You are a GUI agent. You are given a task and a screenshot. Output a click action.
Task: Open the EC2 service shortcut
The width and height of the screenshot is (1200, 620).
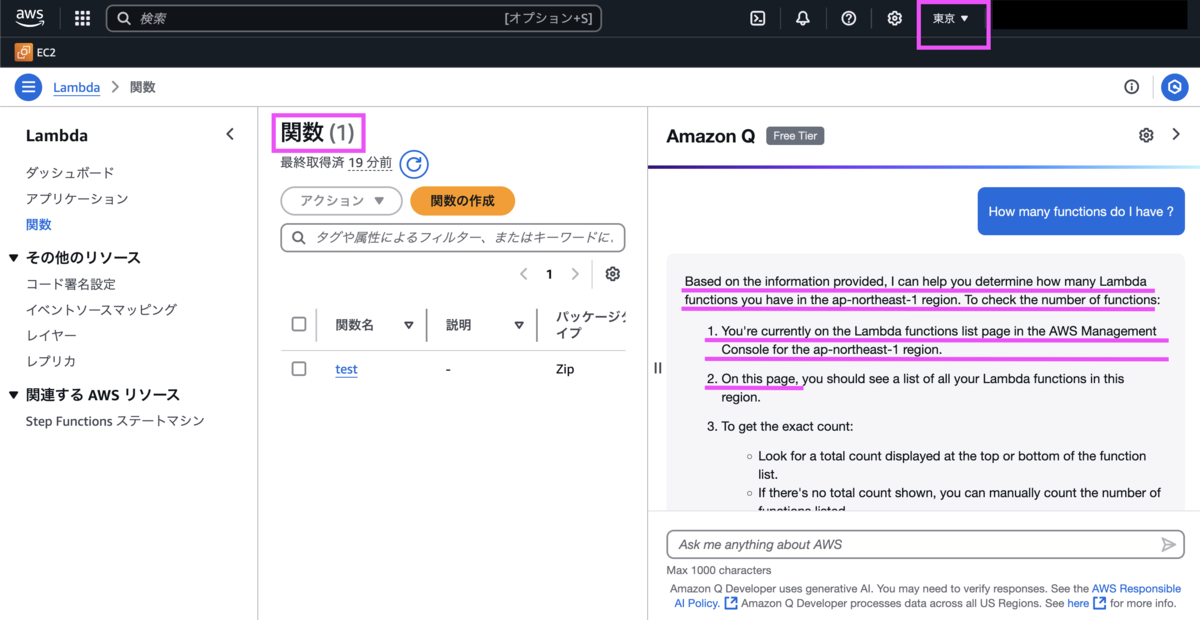[36, 52]
